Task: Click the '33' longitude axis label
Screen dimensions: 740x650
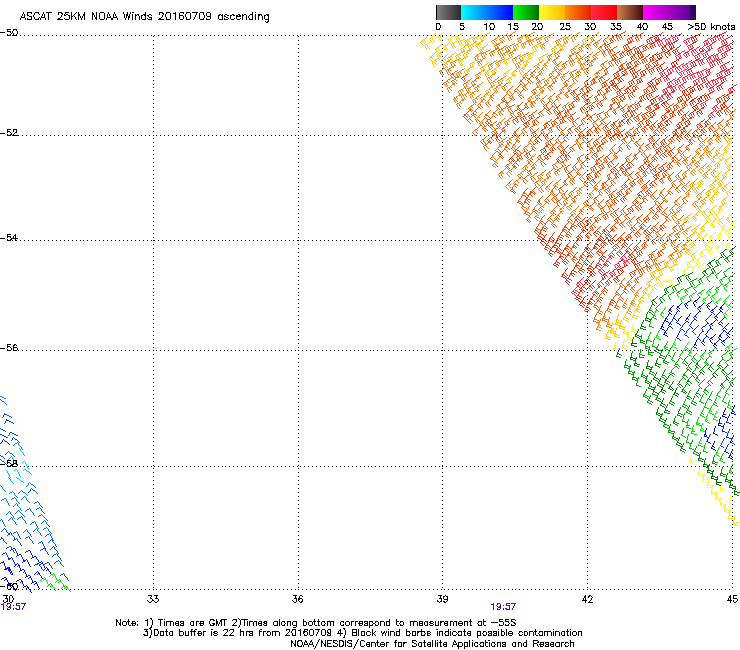Action: (x=153, y=599)
